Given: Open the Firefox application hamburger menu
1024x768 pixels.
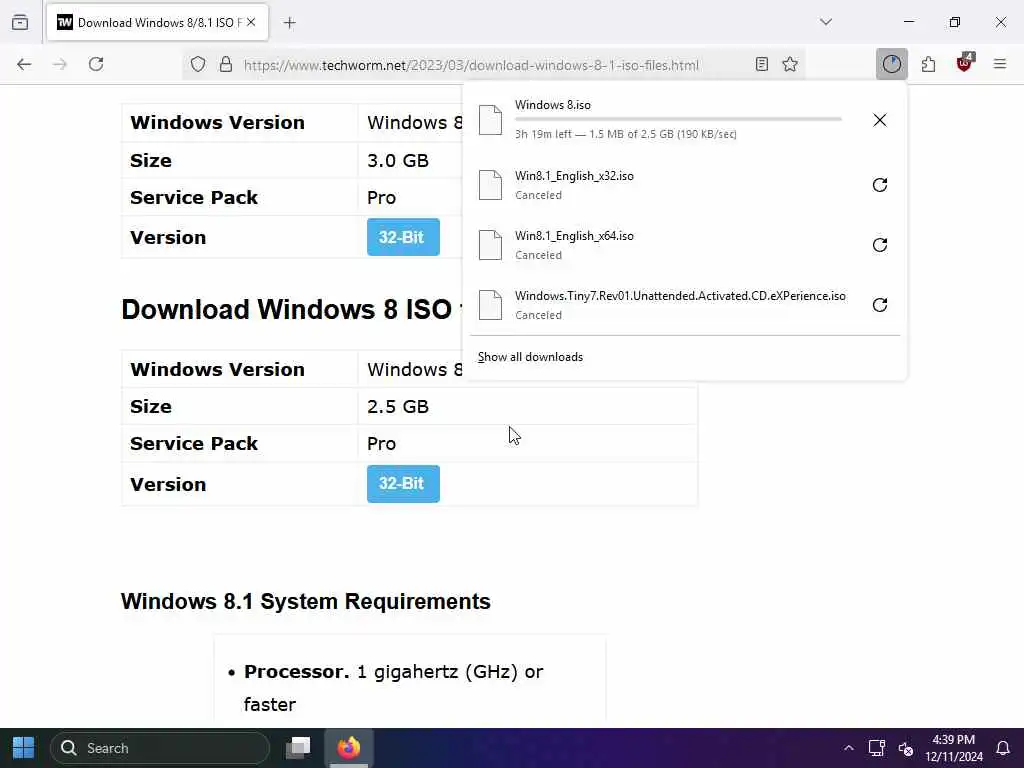Looking at the screenshot, I should pyautogui.click(x=1000, y=64).
